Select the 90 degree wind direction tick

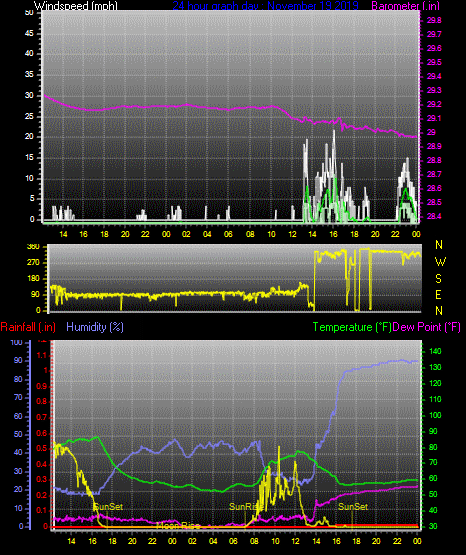(35, 294)
